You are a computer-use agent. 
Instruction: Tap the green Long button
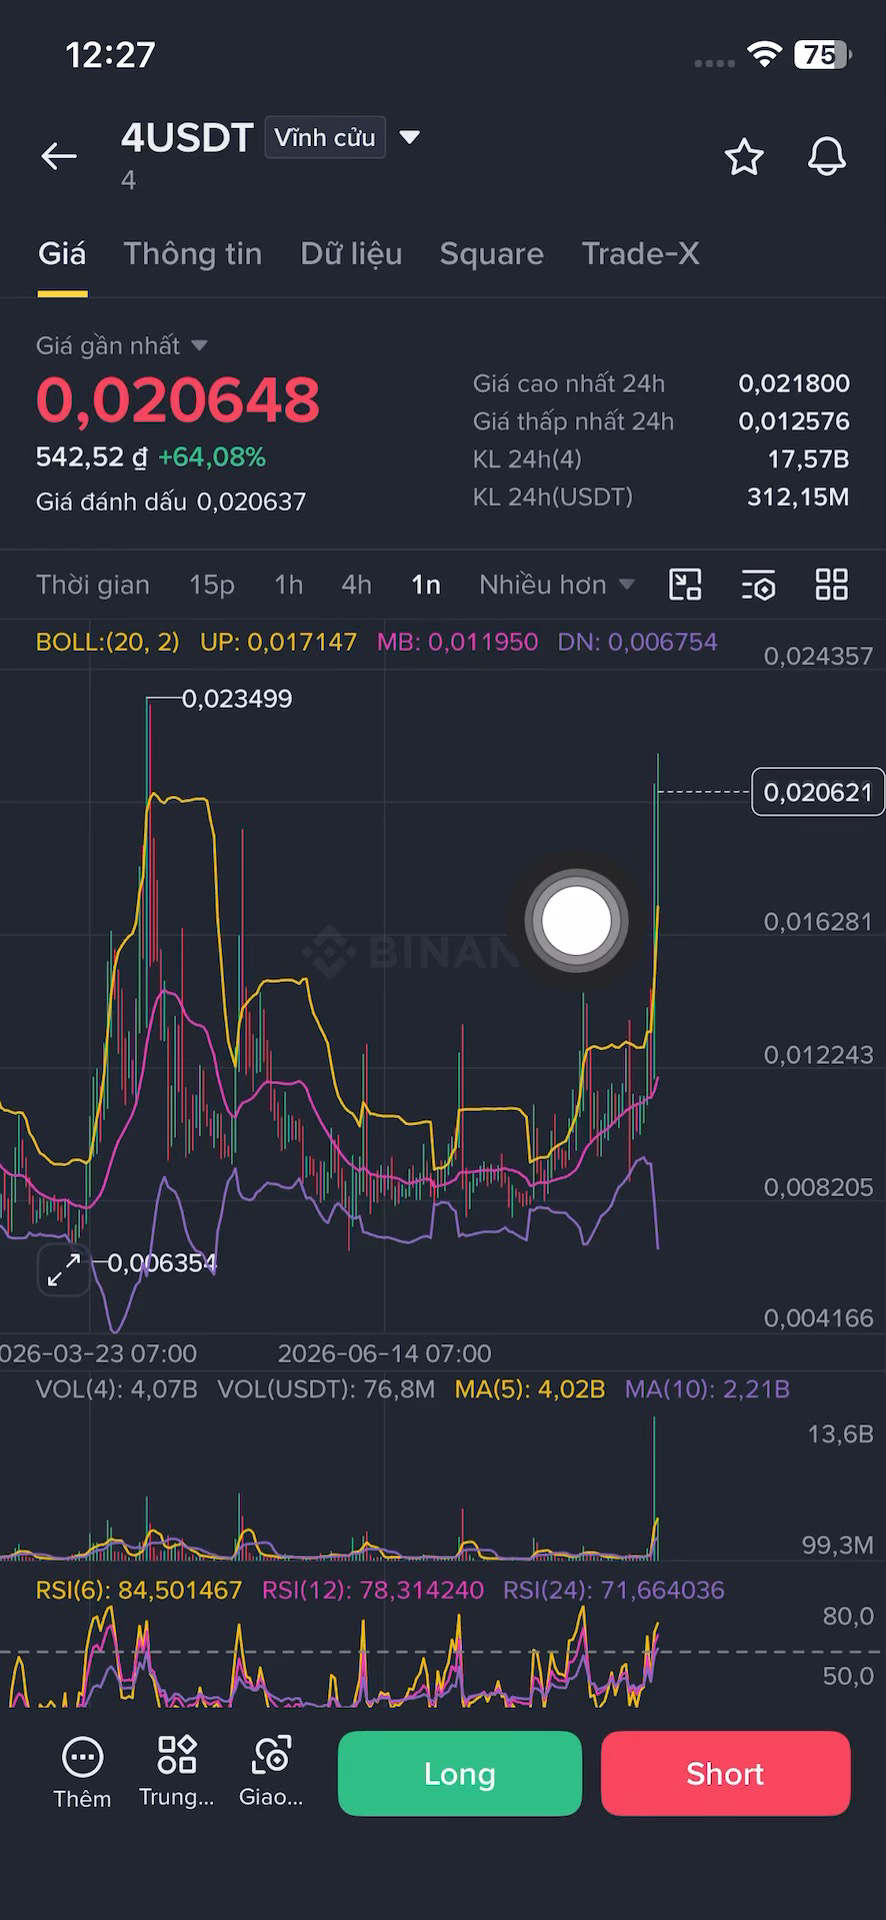(460, 1773)
